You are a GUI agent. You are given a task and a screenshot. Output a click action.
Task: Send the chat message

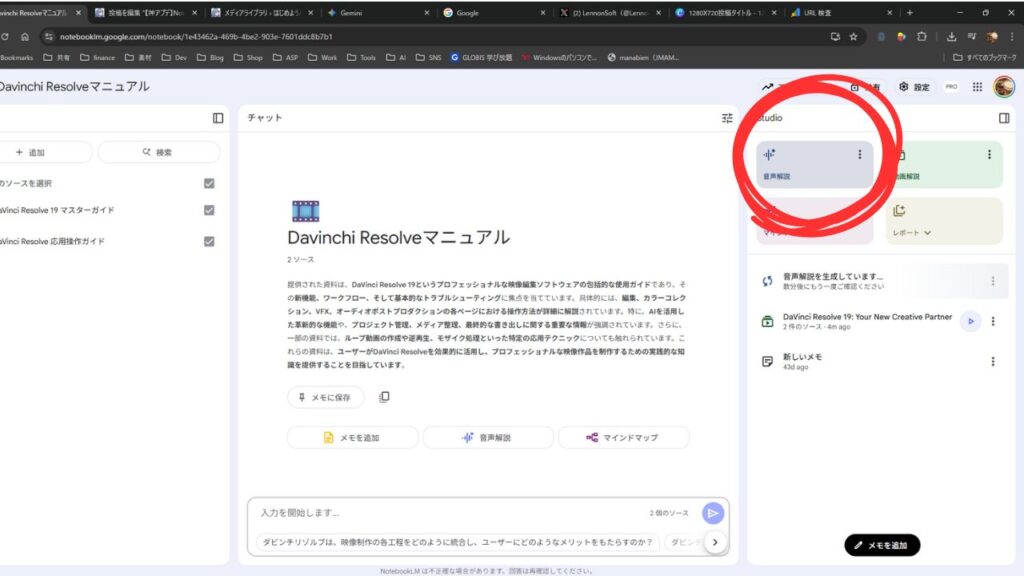[712, 513]
